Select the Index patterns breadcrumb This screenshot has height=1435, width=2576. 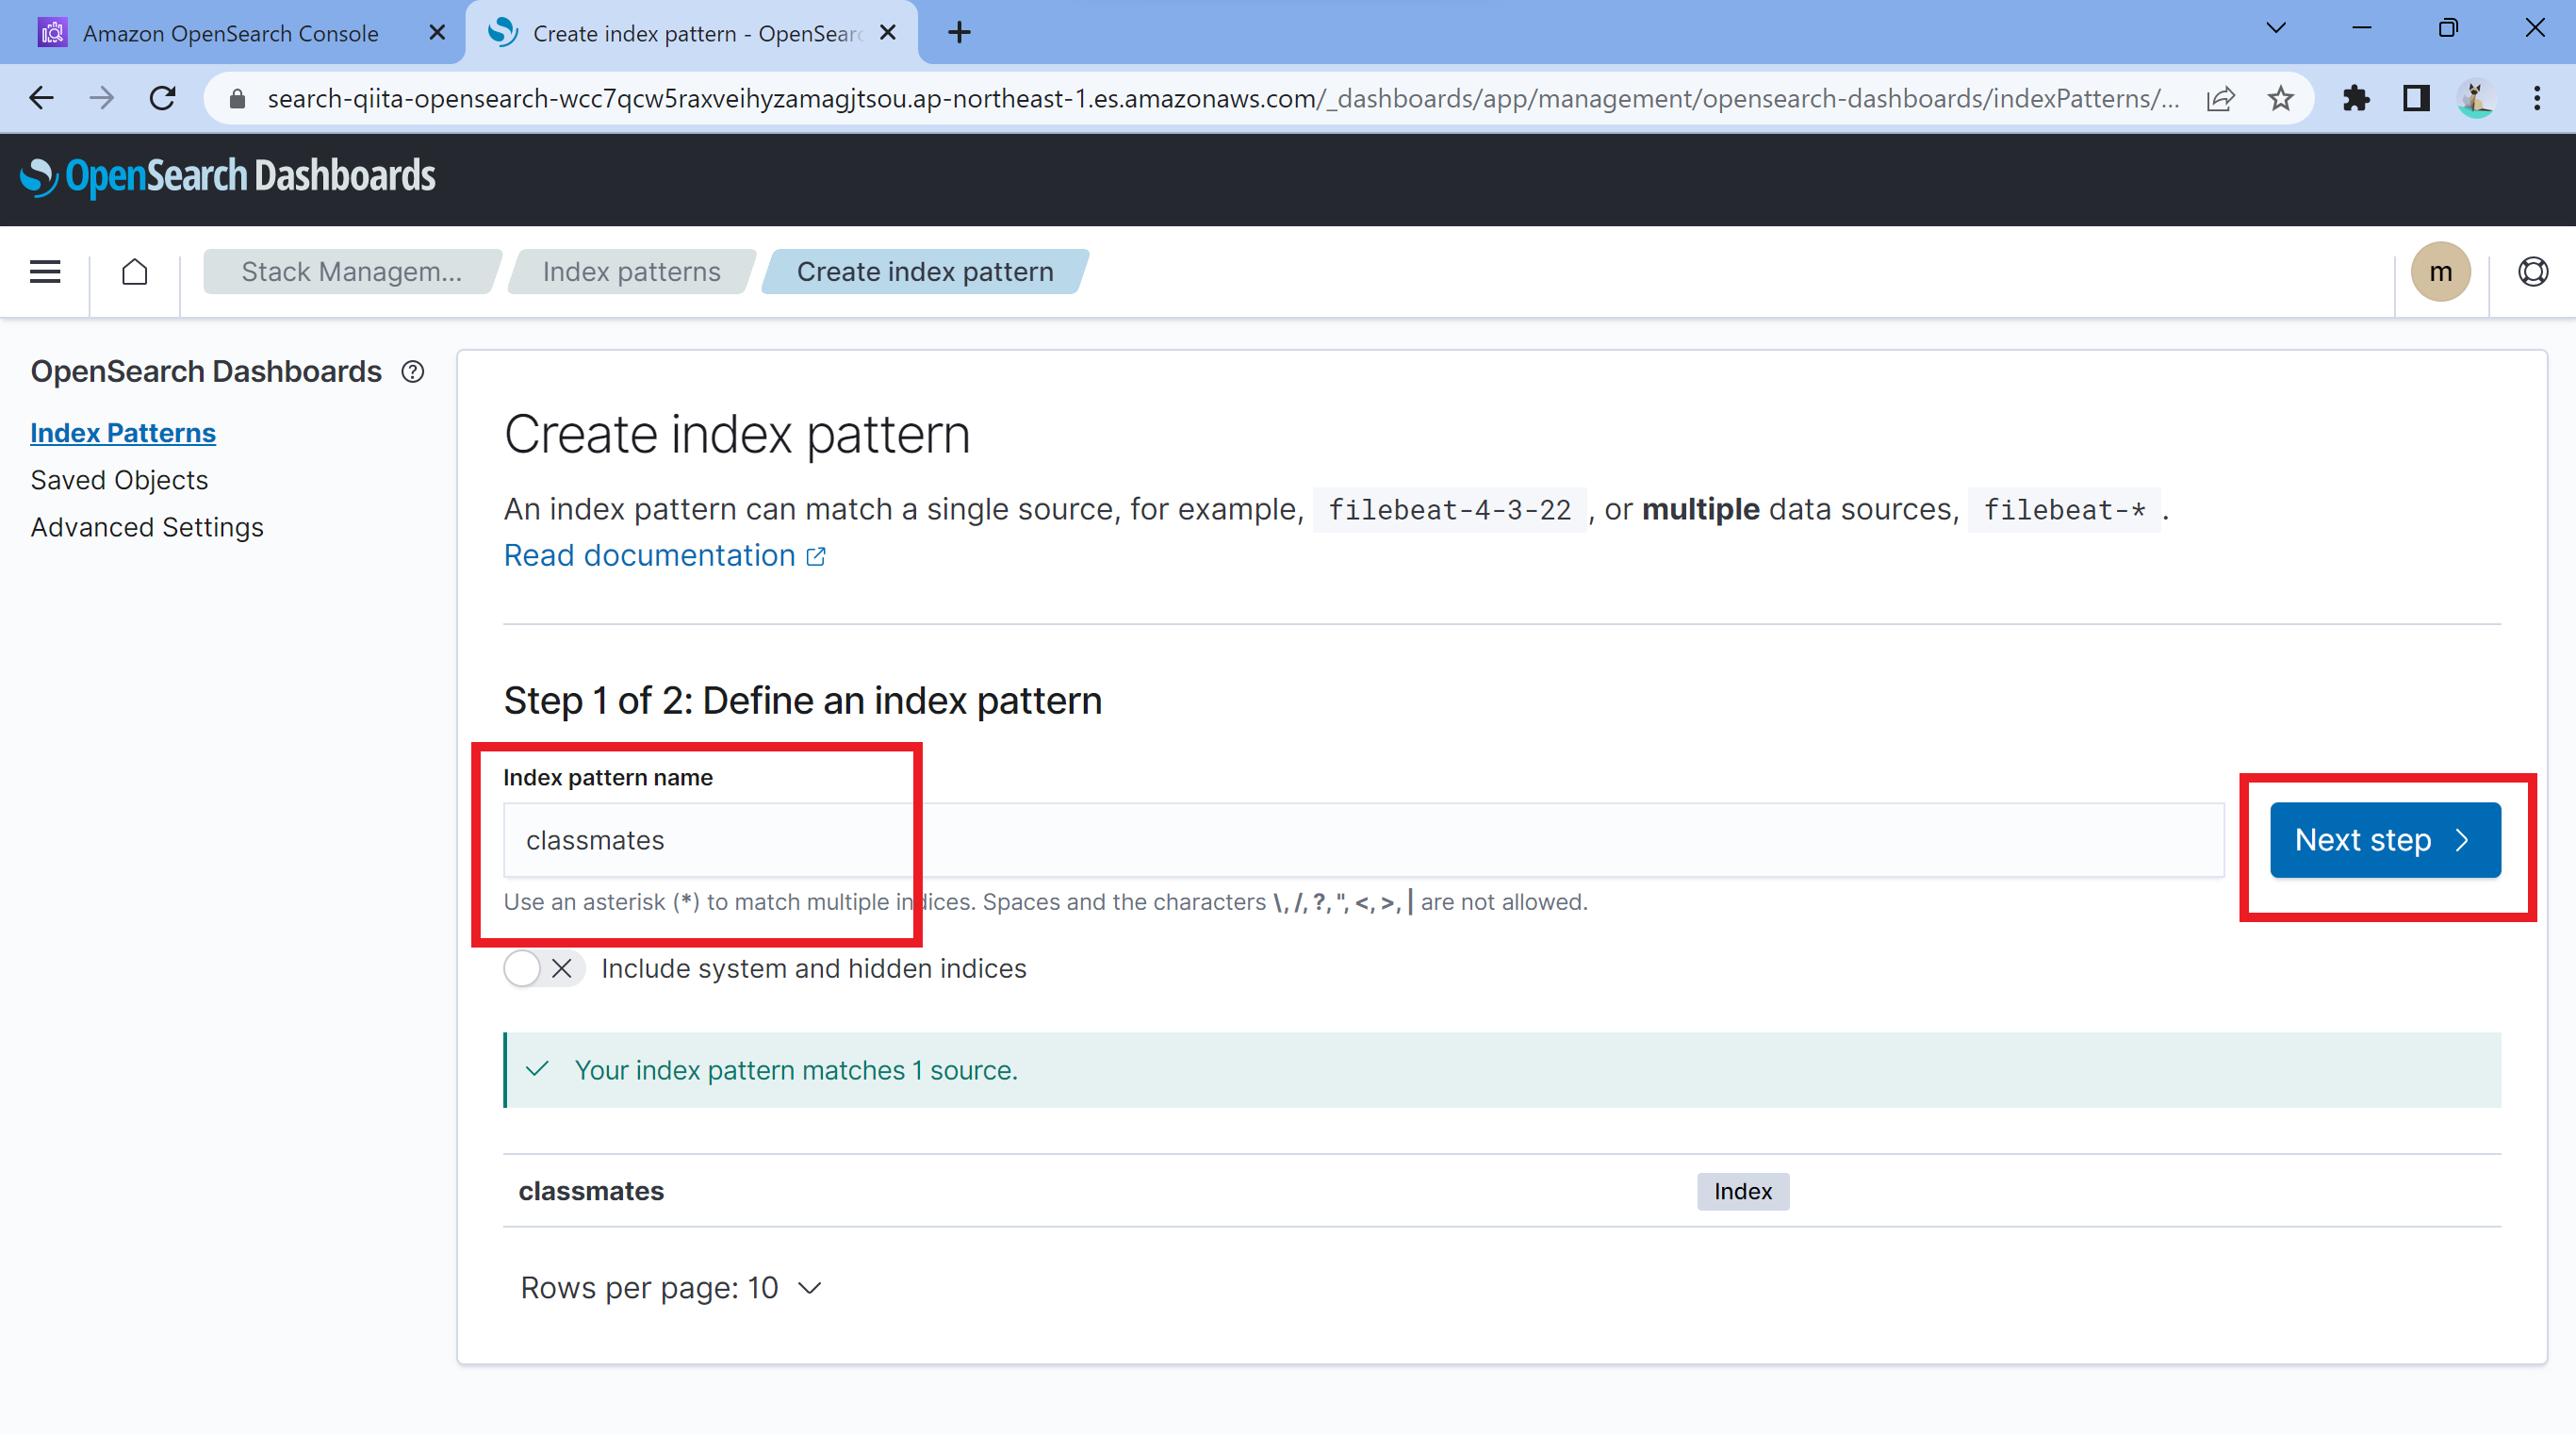click(x=631, y=271)
